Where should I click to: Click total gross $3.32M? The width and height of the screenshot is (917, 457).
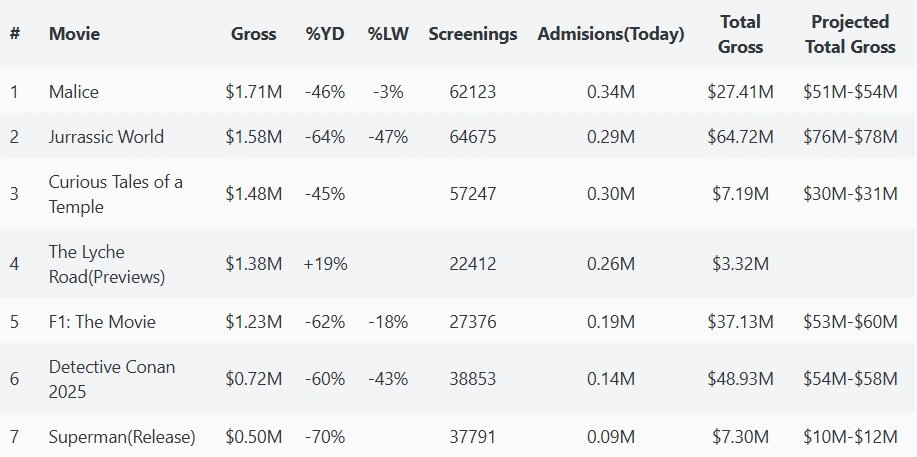pos(740,264)
